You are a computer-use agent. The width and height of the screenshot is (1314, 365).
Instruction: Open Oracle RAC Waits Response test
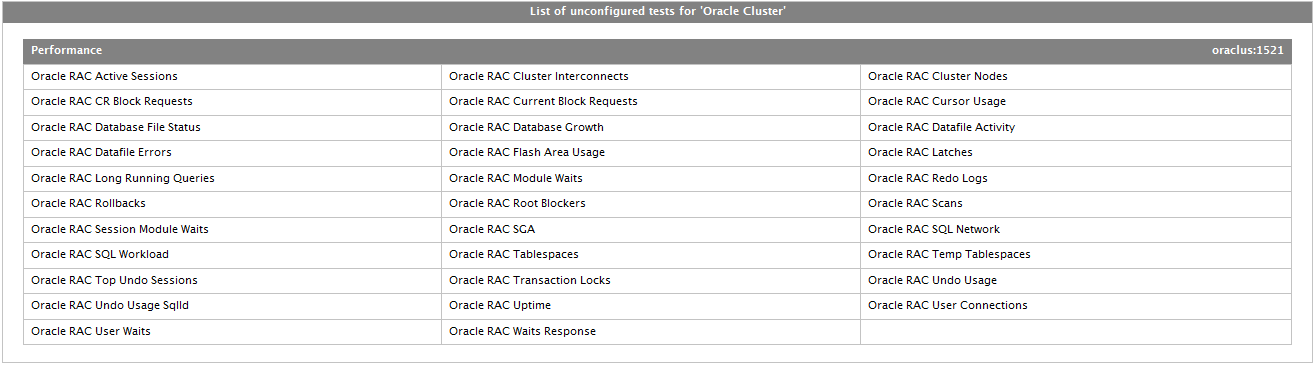(522, 331)
